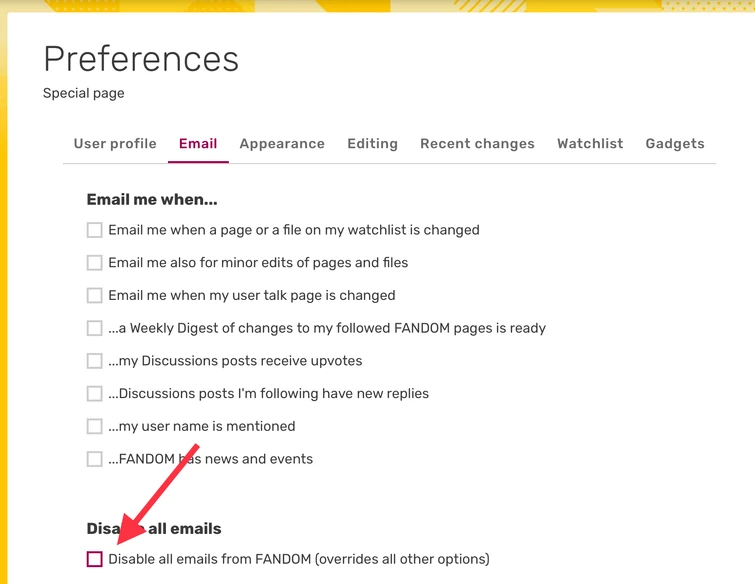755x584 pixels.
Task: Select the Email preferences tab
Action: point(198,143)
